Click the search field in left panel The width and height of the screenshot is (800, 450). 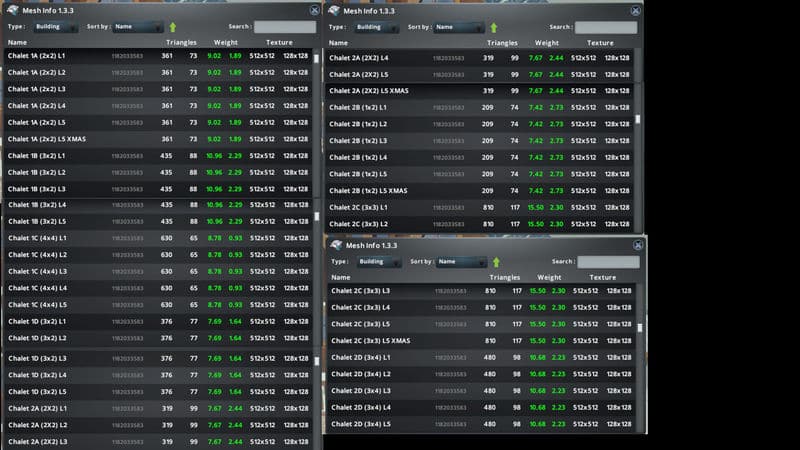pyautogui.click(x=284, y=27)
